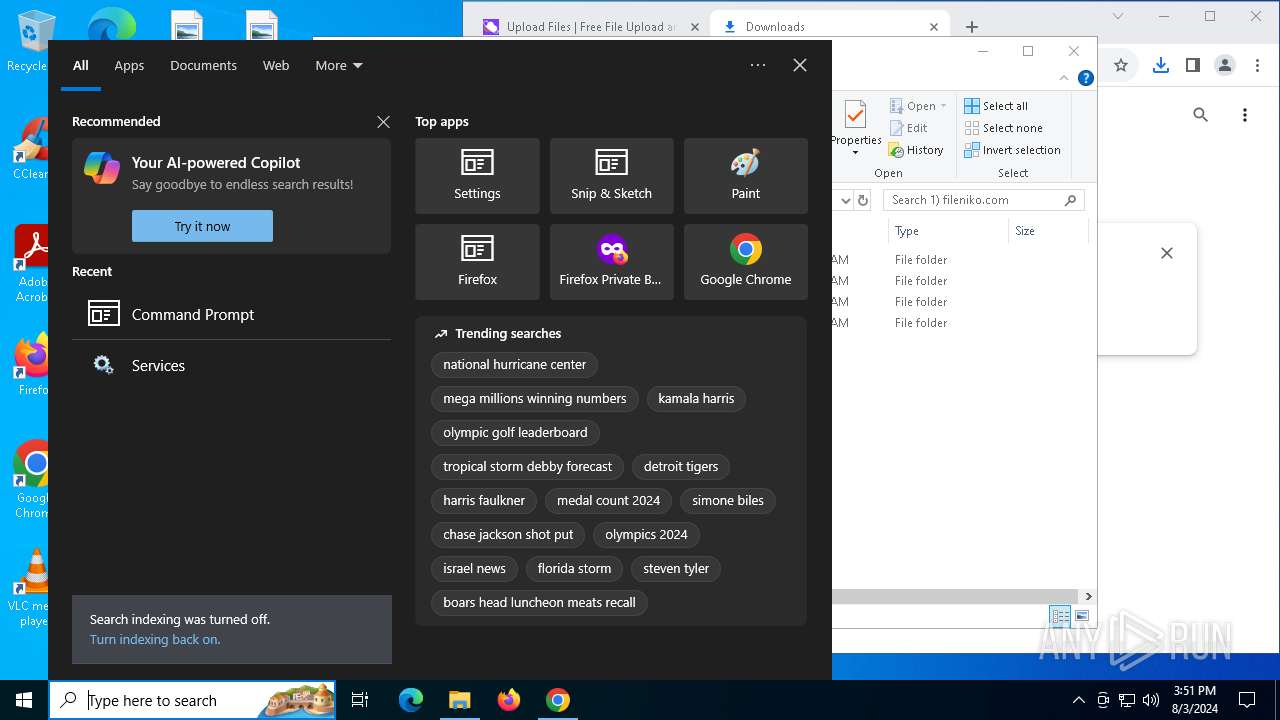The width and height of the screenshot is (1280, 720).
Task: Switch to Web search tab
Action: [x=276, y=65]
